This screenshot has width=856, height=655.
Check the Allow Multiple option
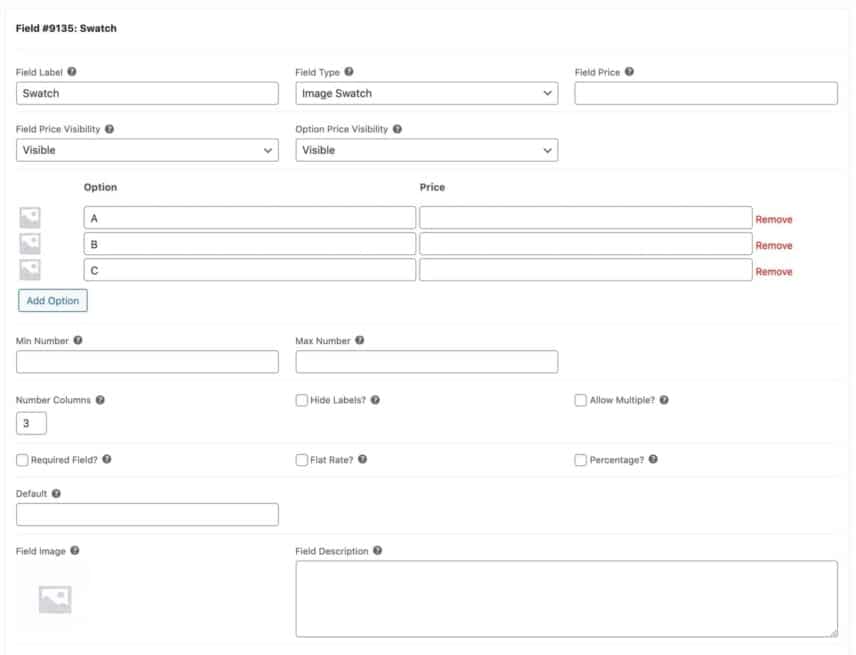(x=578, y=399)
